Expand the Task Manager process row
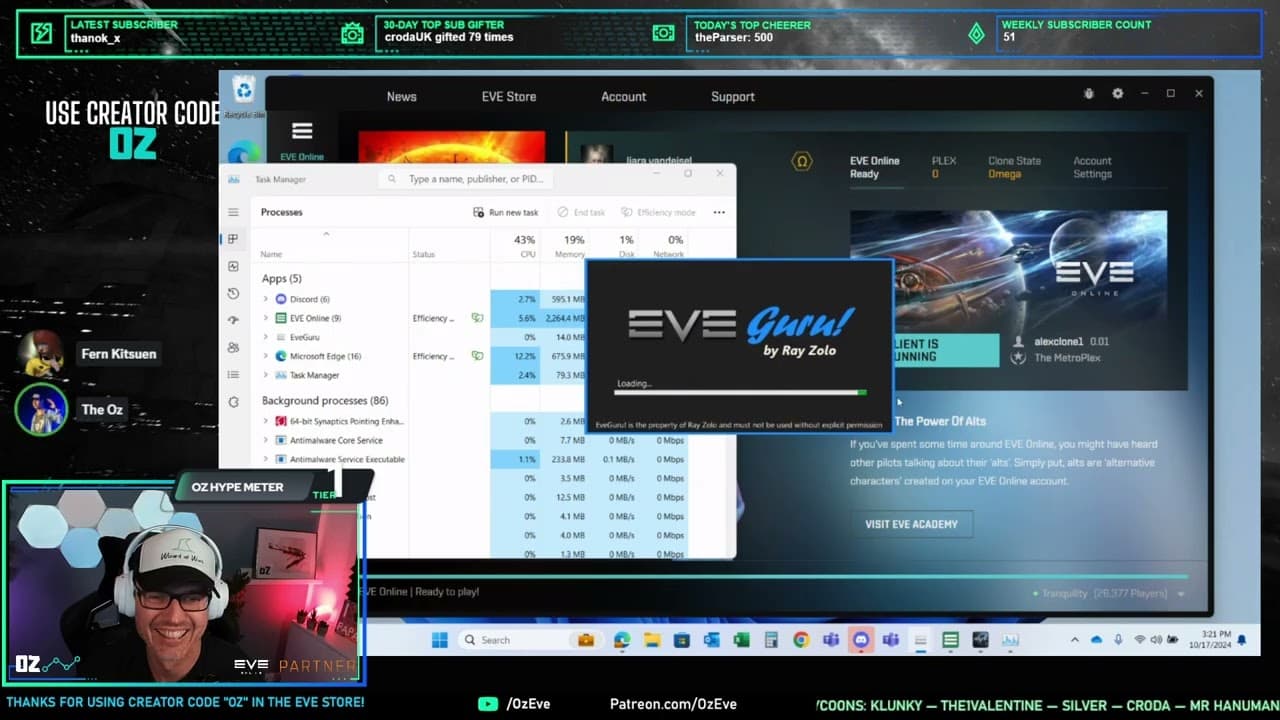 point(265,375)
